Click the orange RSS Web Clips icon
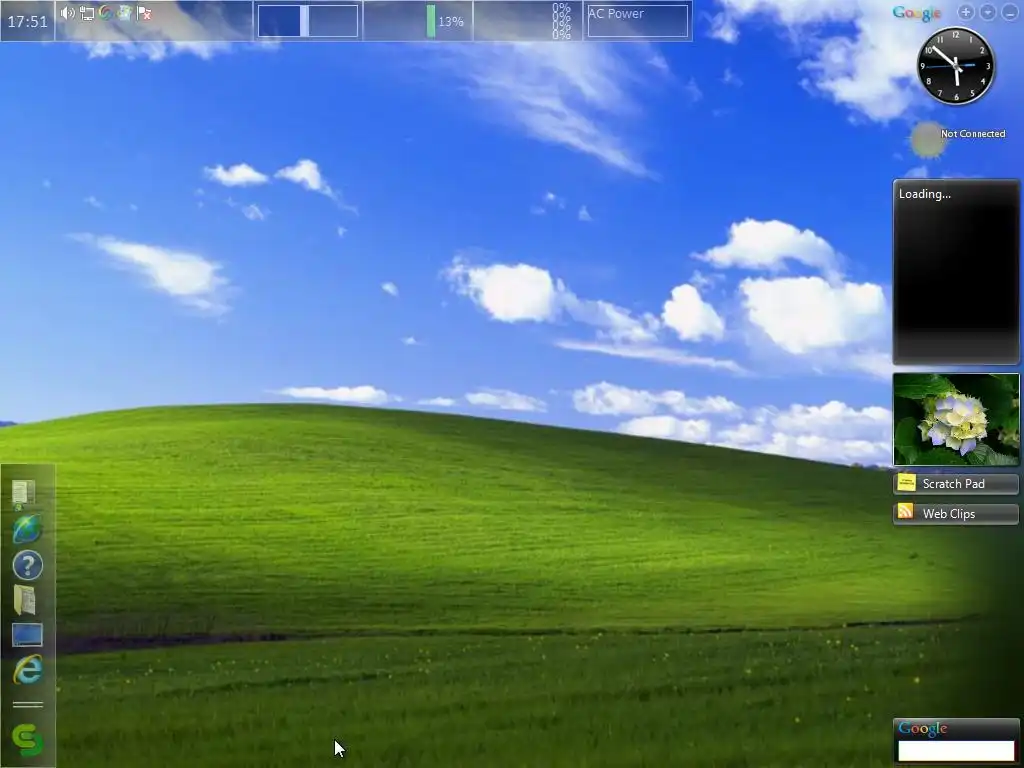Image resolution: width=1024 pixels, height=768 pixels. tap(906, 512)
